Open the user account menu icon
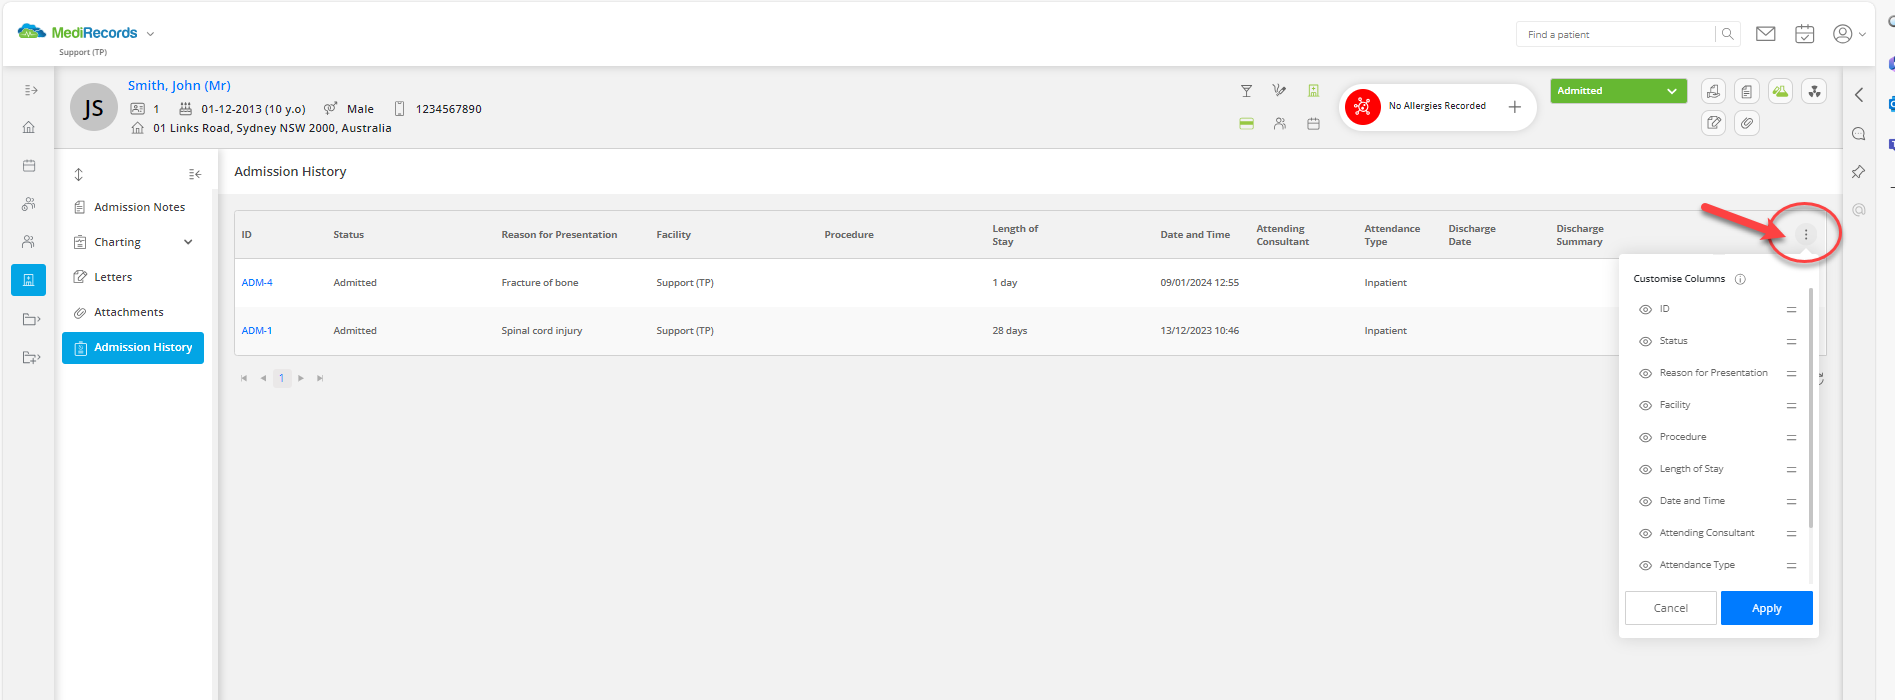 pyautogui.click(x=1842, y=34)
